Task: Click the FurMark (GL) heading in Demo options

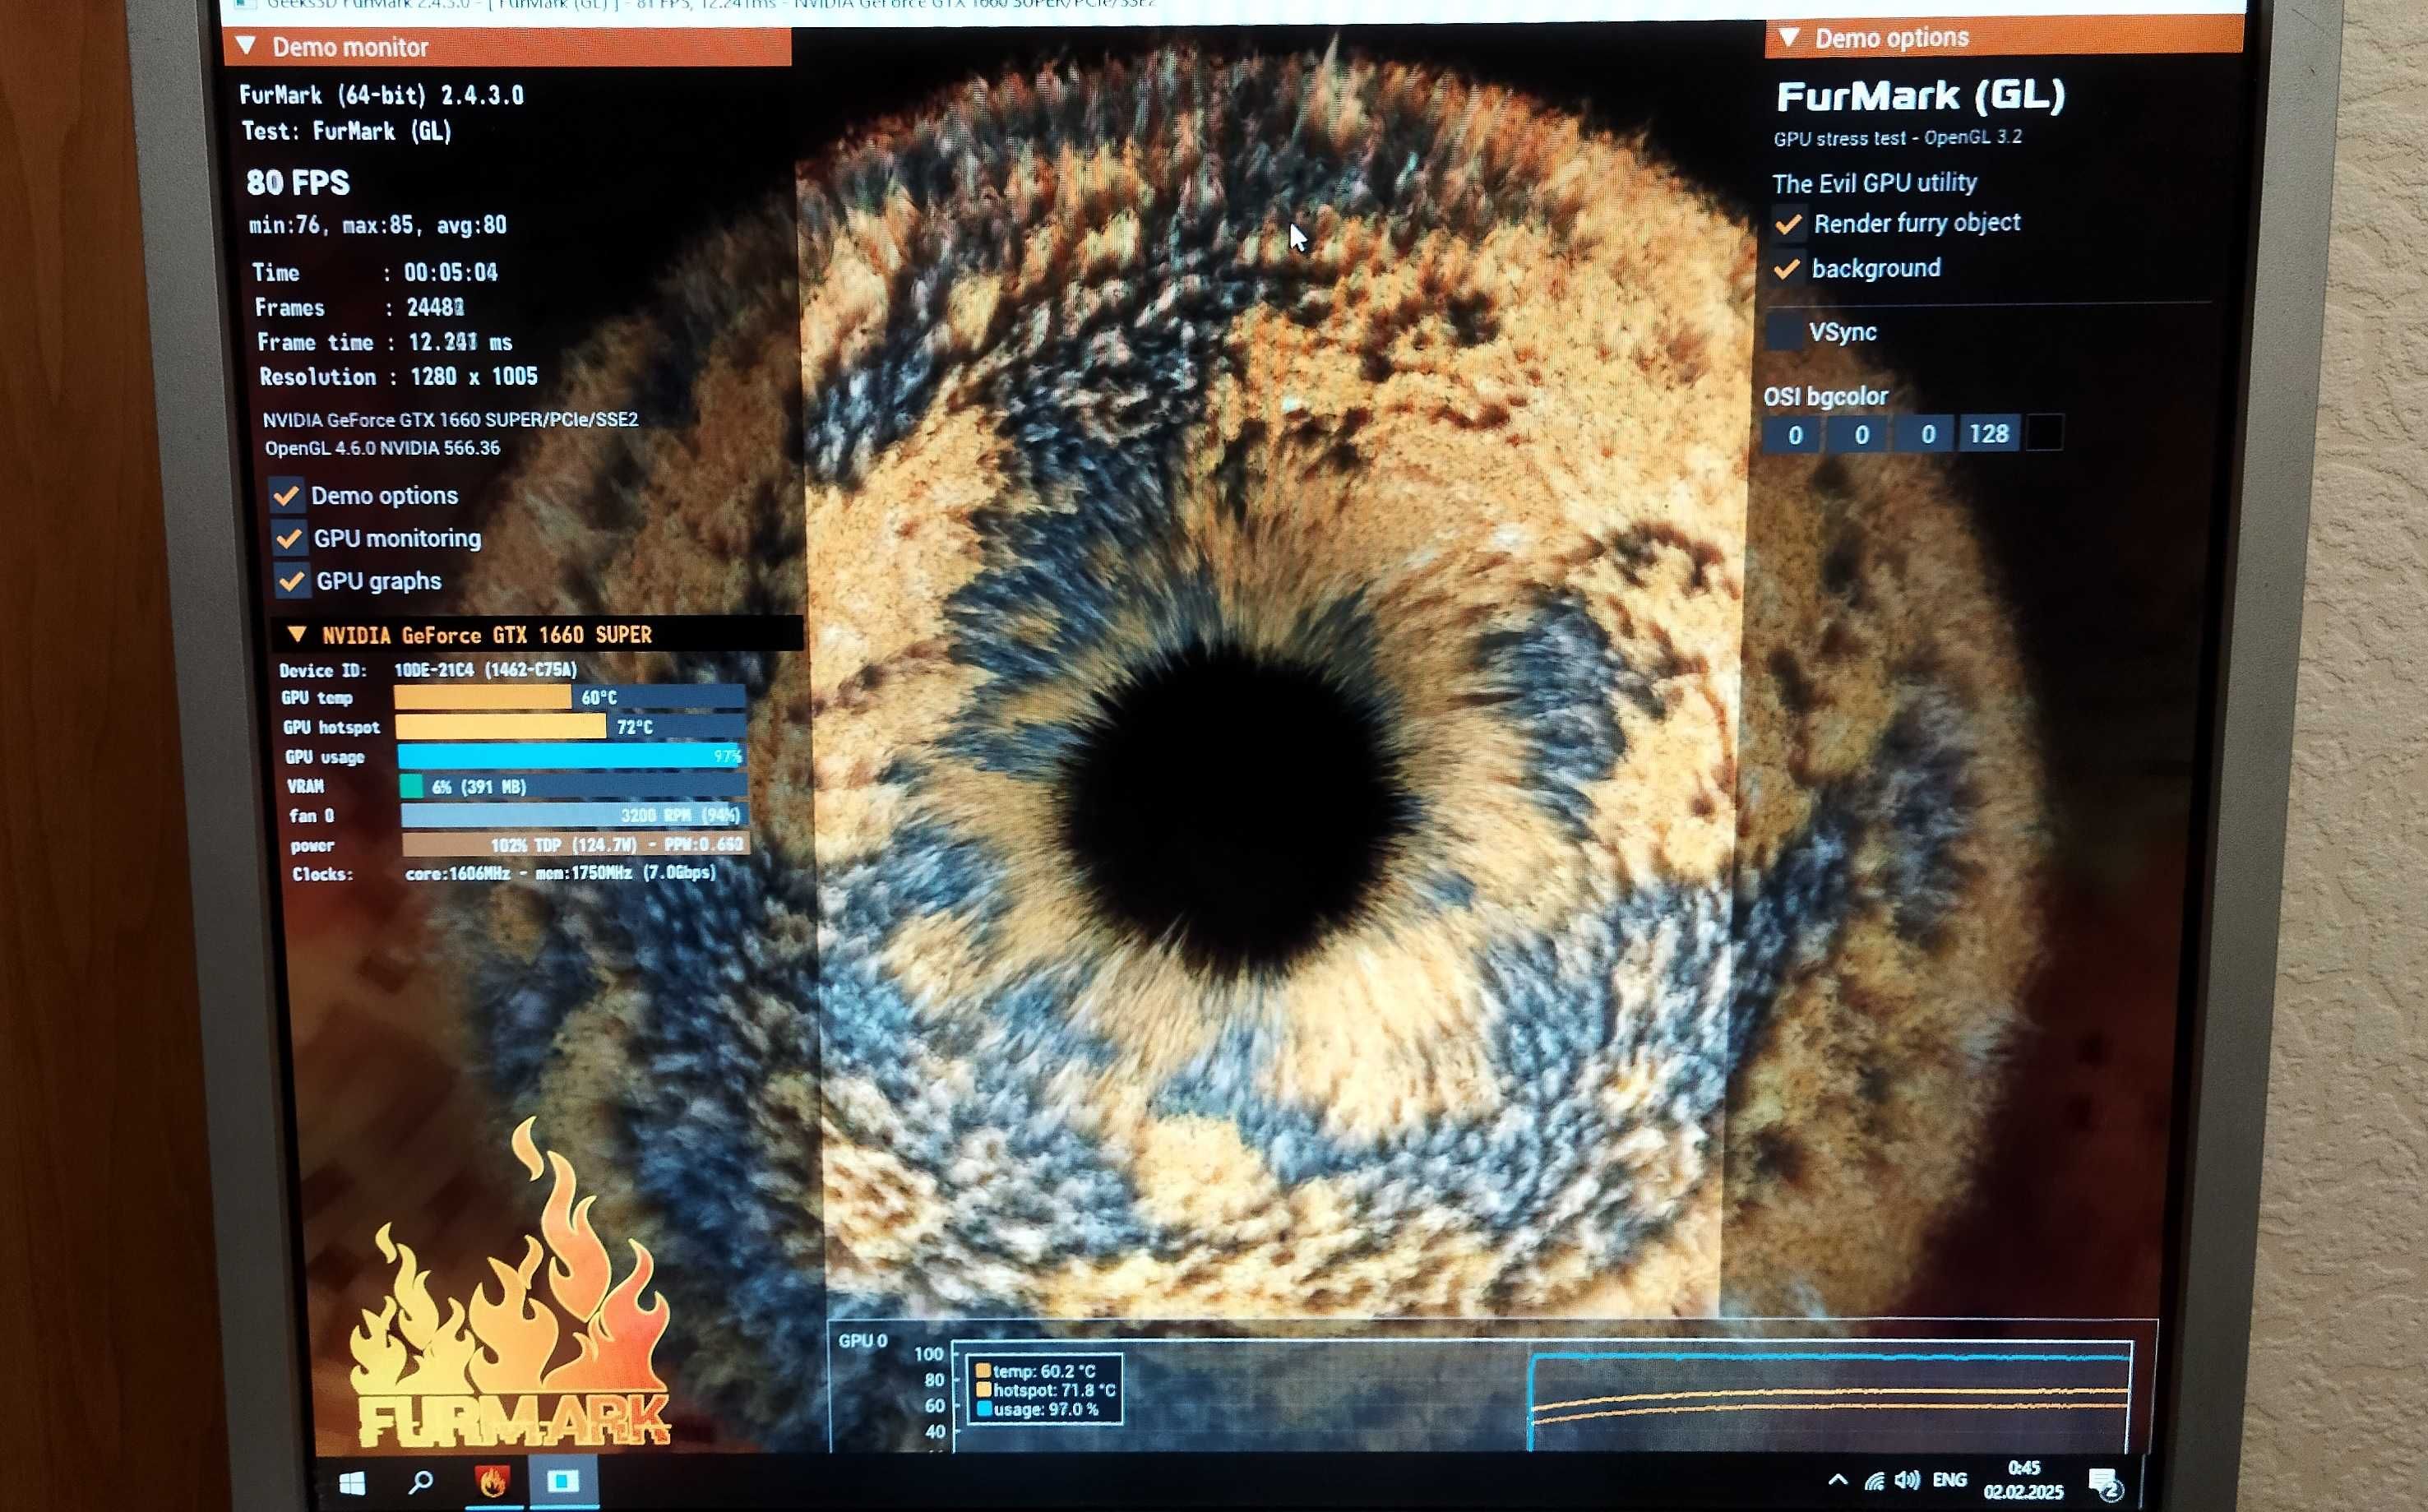Action: tap(1920, 96)
